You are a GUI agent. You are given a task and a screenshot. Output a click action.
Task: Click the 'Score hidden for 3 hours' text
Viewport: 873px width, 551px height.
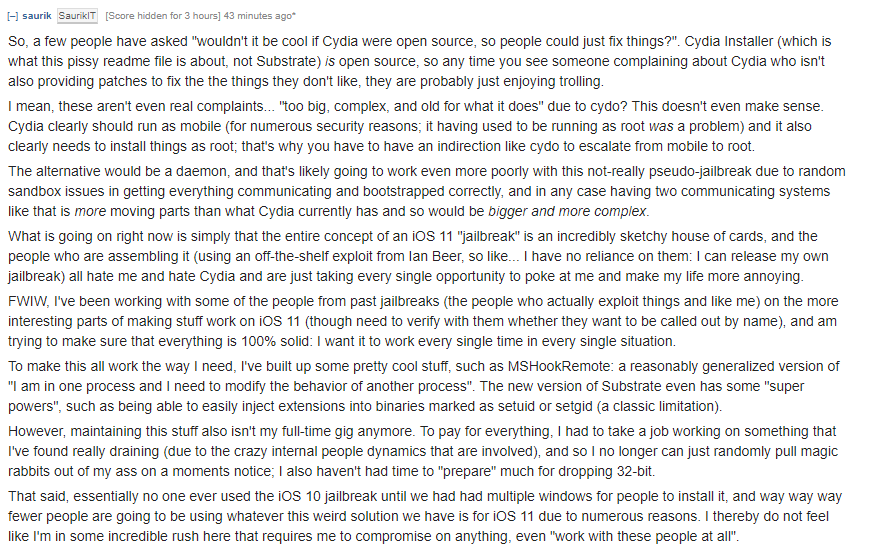[162, 16]
